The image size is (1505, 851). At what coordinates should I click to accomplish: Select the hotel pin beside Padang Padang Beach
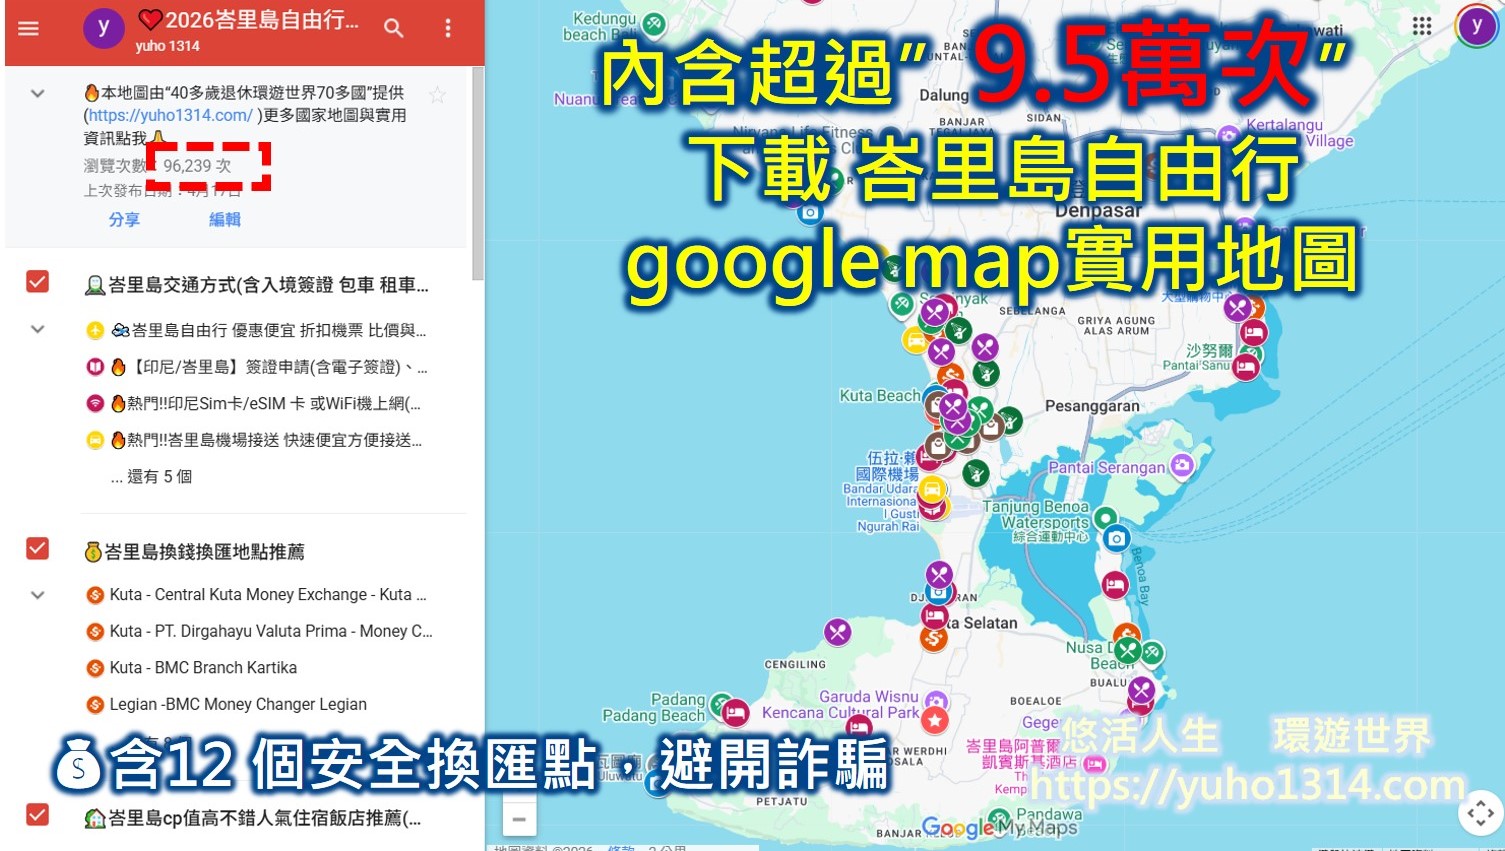735,713
